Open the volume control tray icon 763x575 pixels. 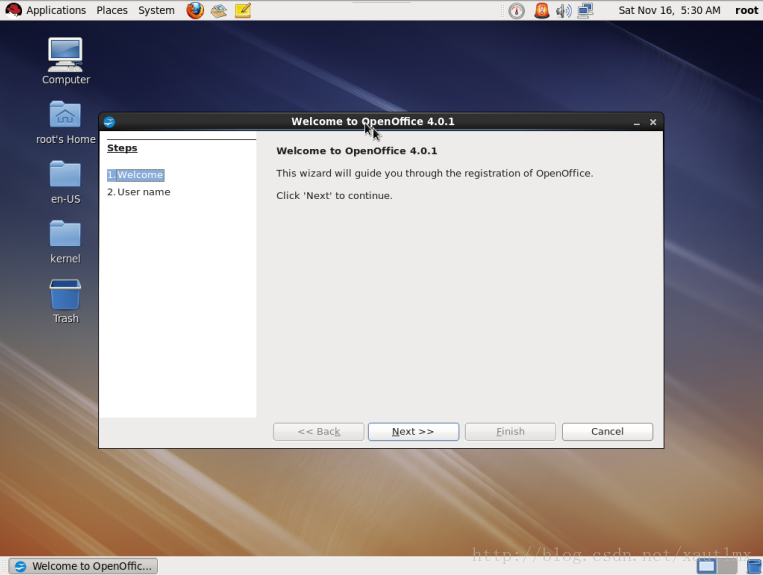[563, 10]
